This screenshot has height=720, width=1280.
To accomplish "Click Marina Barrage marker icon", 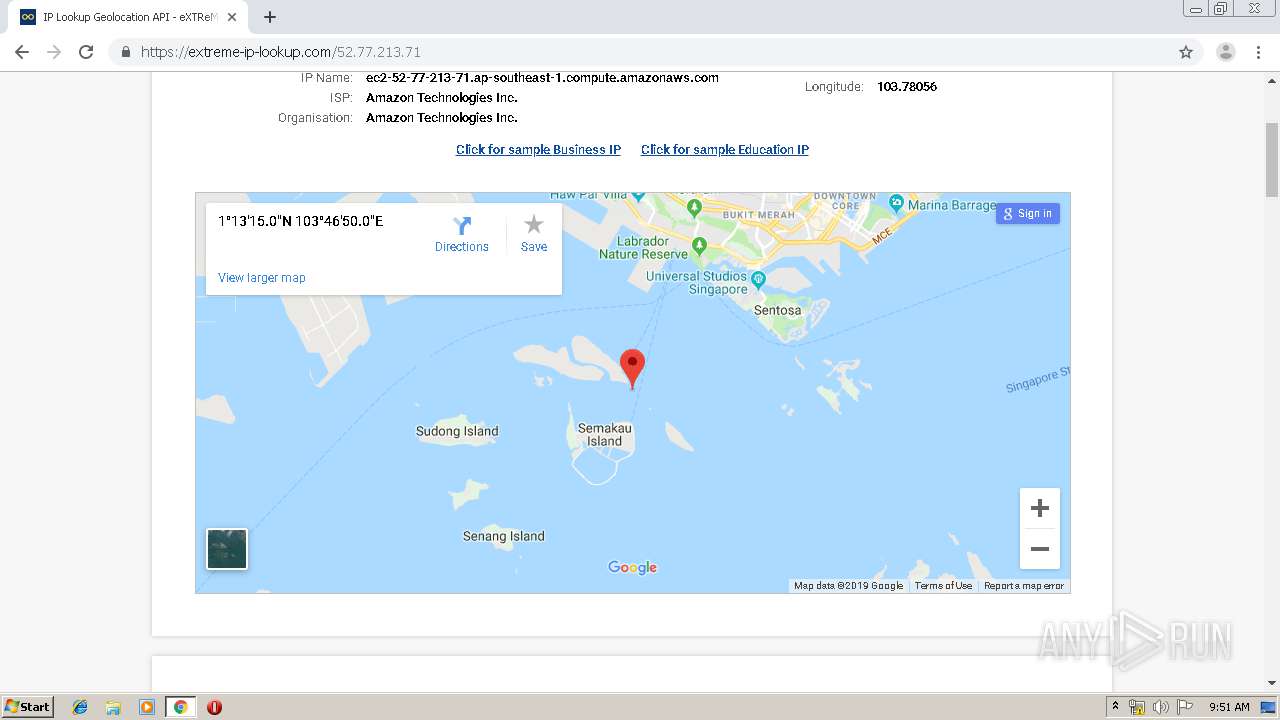I will click(x=896, y=202).
